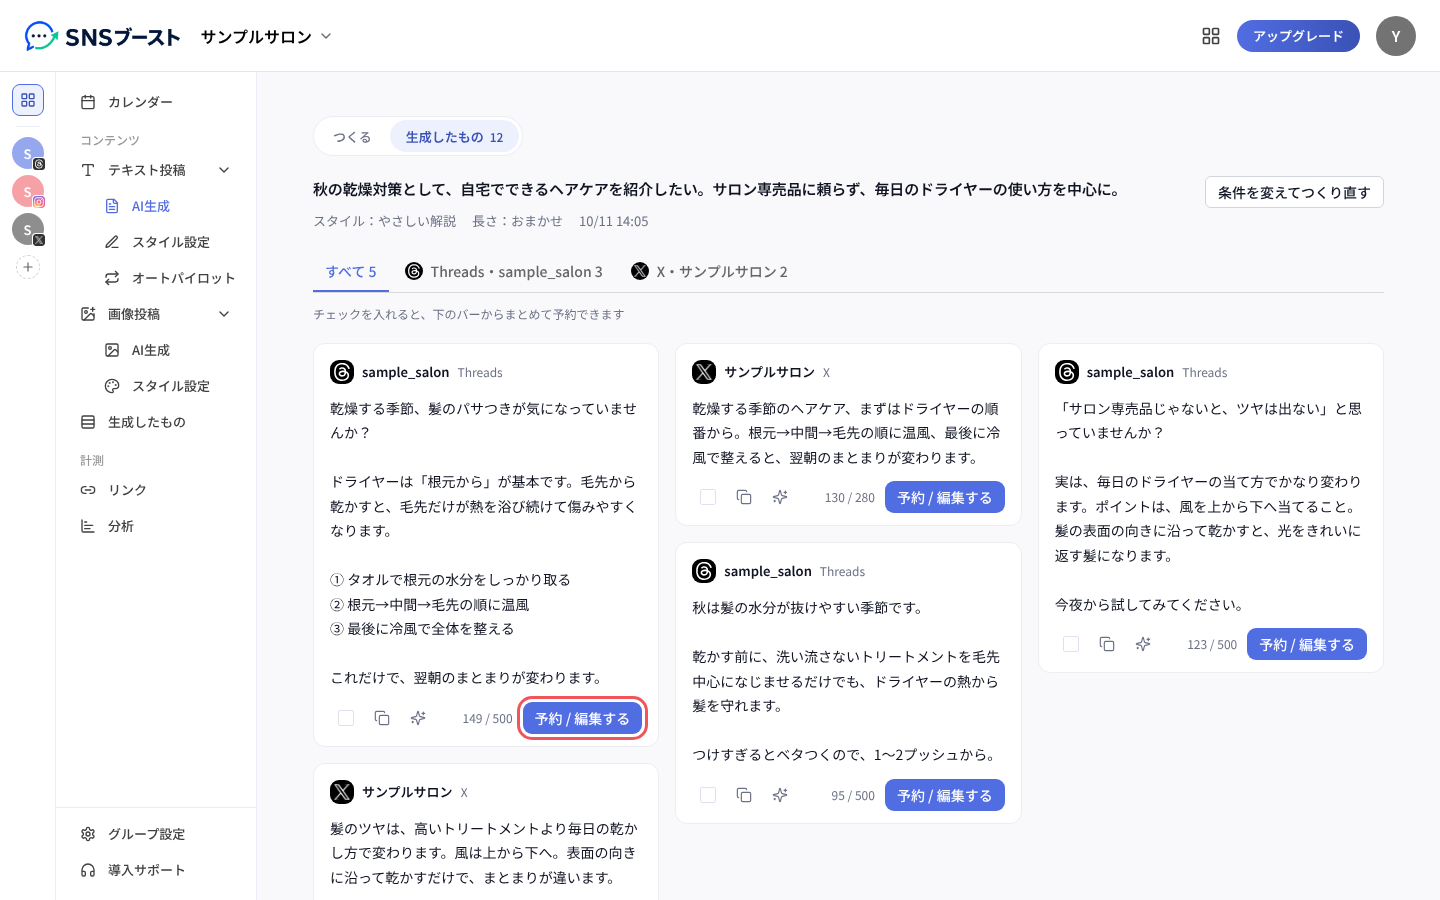Click AI sparkle icon on 95 / 500 post
The height and width of the screenshot is (900, 1440).
click(x=780, y=795)
